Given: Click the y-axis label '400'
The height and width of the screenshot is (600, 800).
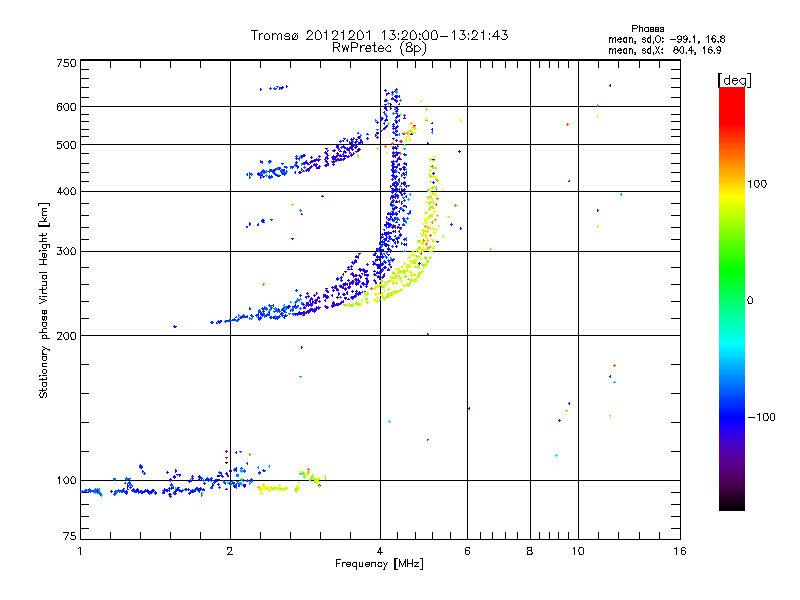Looking at the screenshot, I should tap(66, 192).
